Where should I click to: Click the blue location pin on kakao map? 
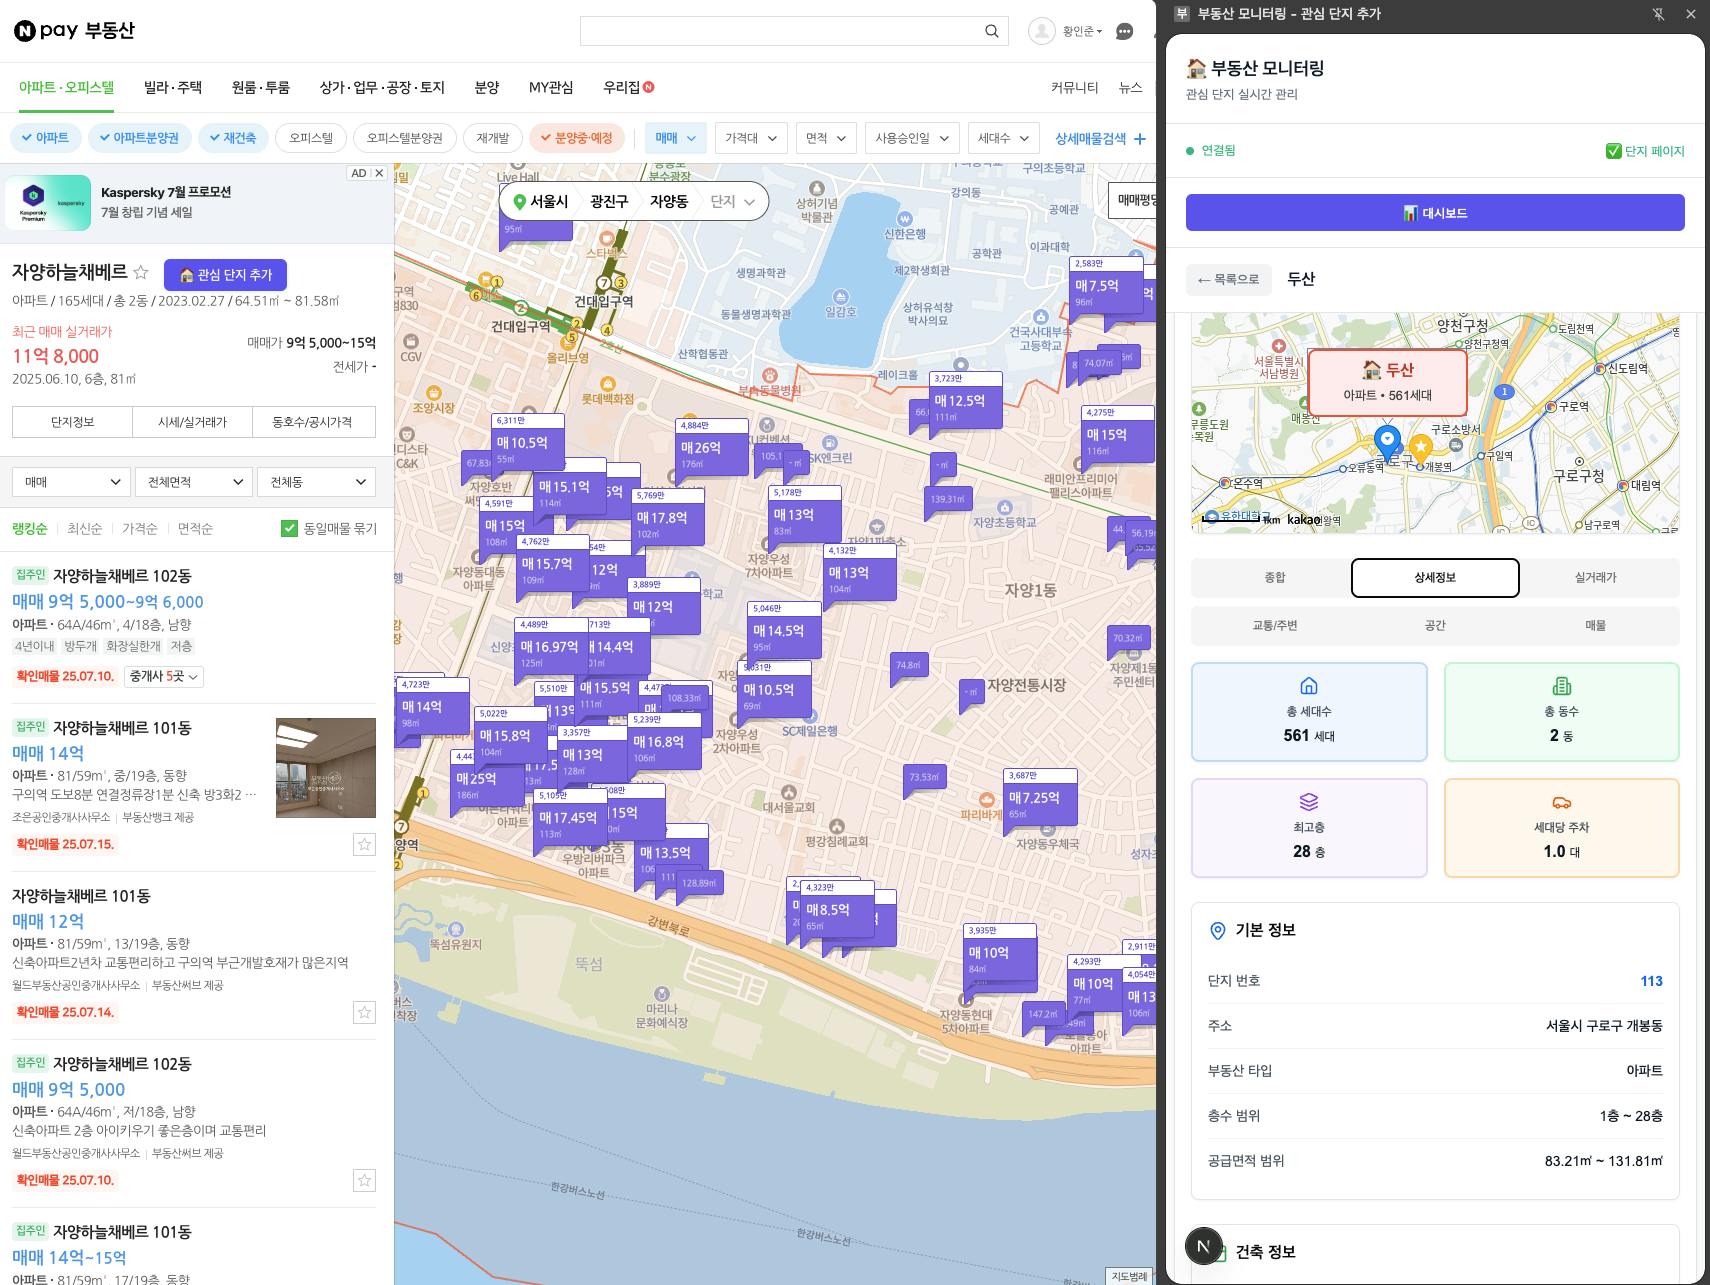coord(1387,441)
